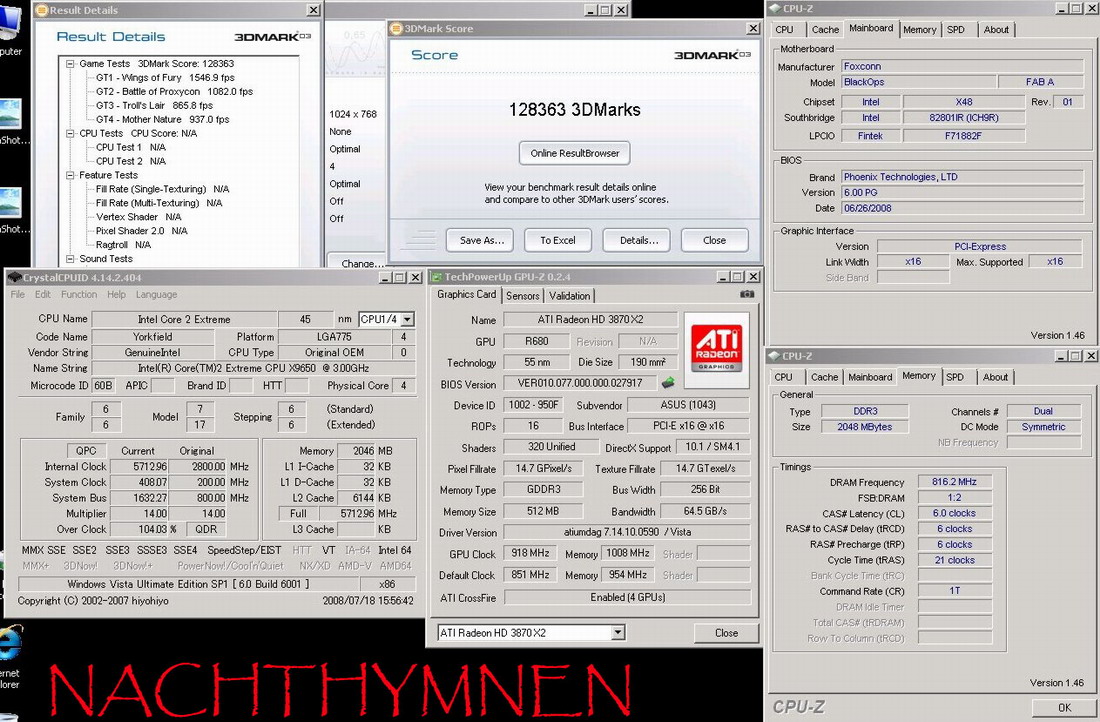
Task: Collapse the Sound Tests tree node
Action: 70,258
